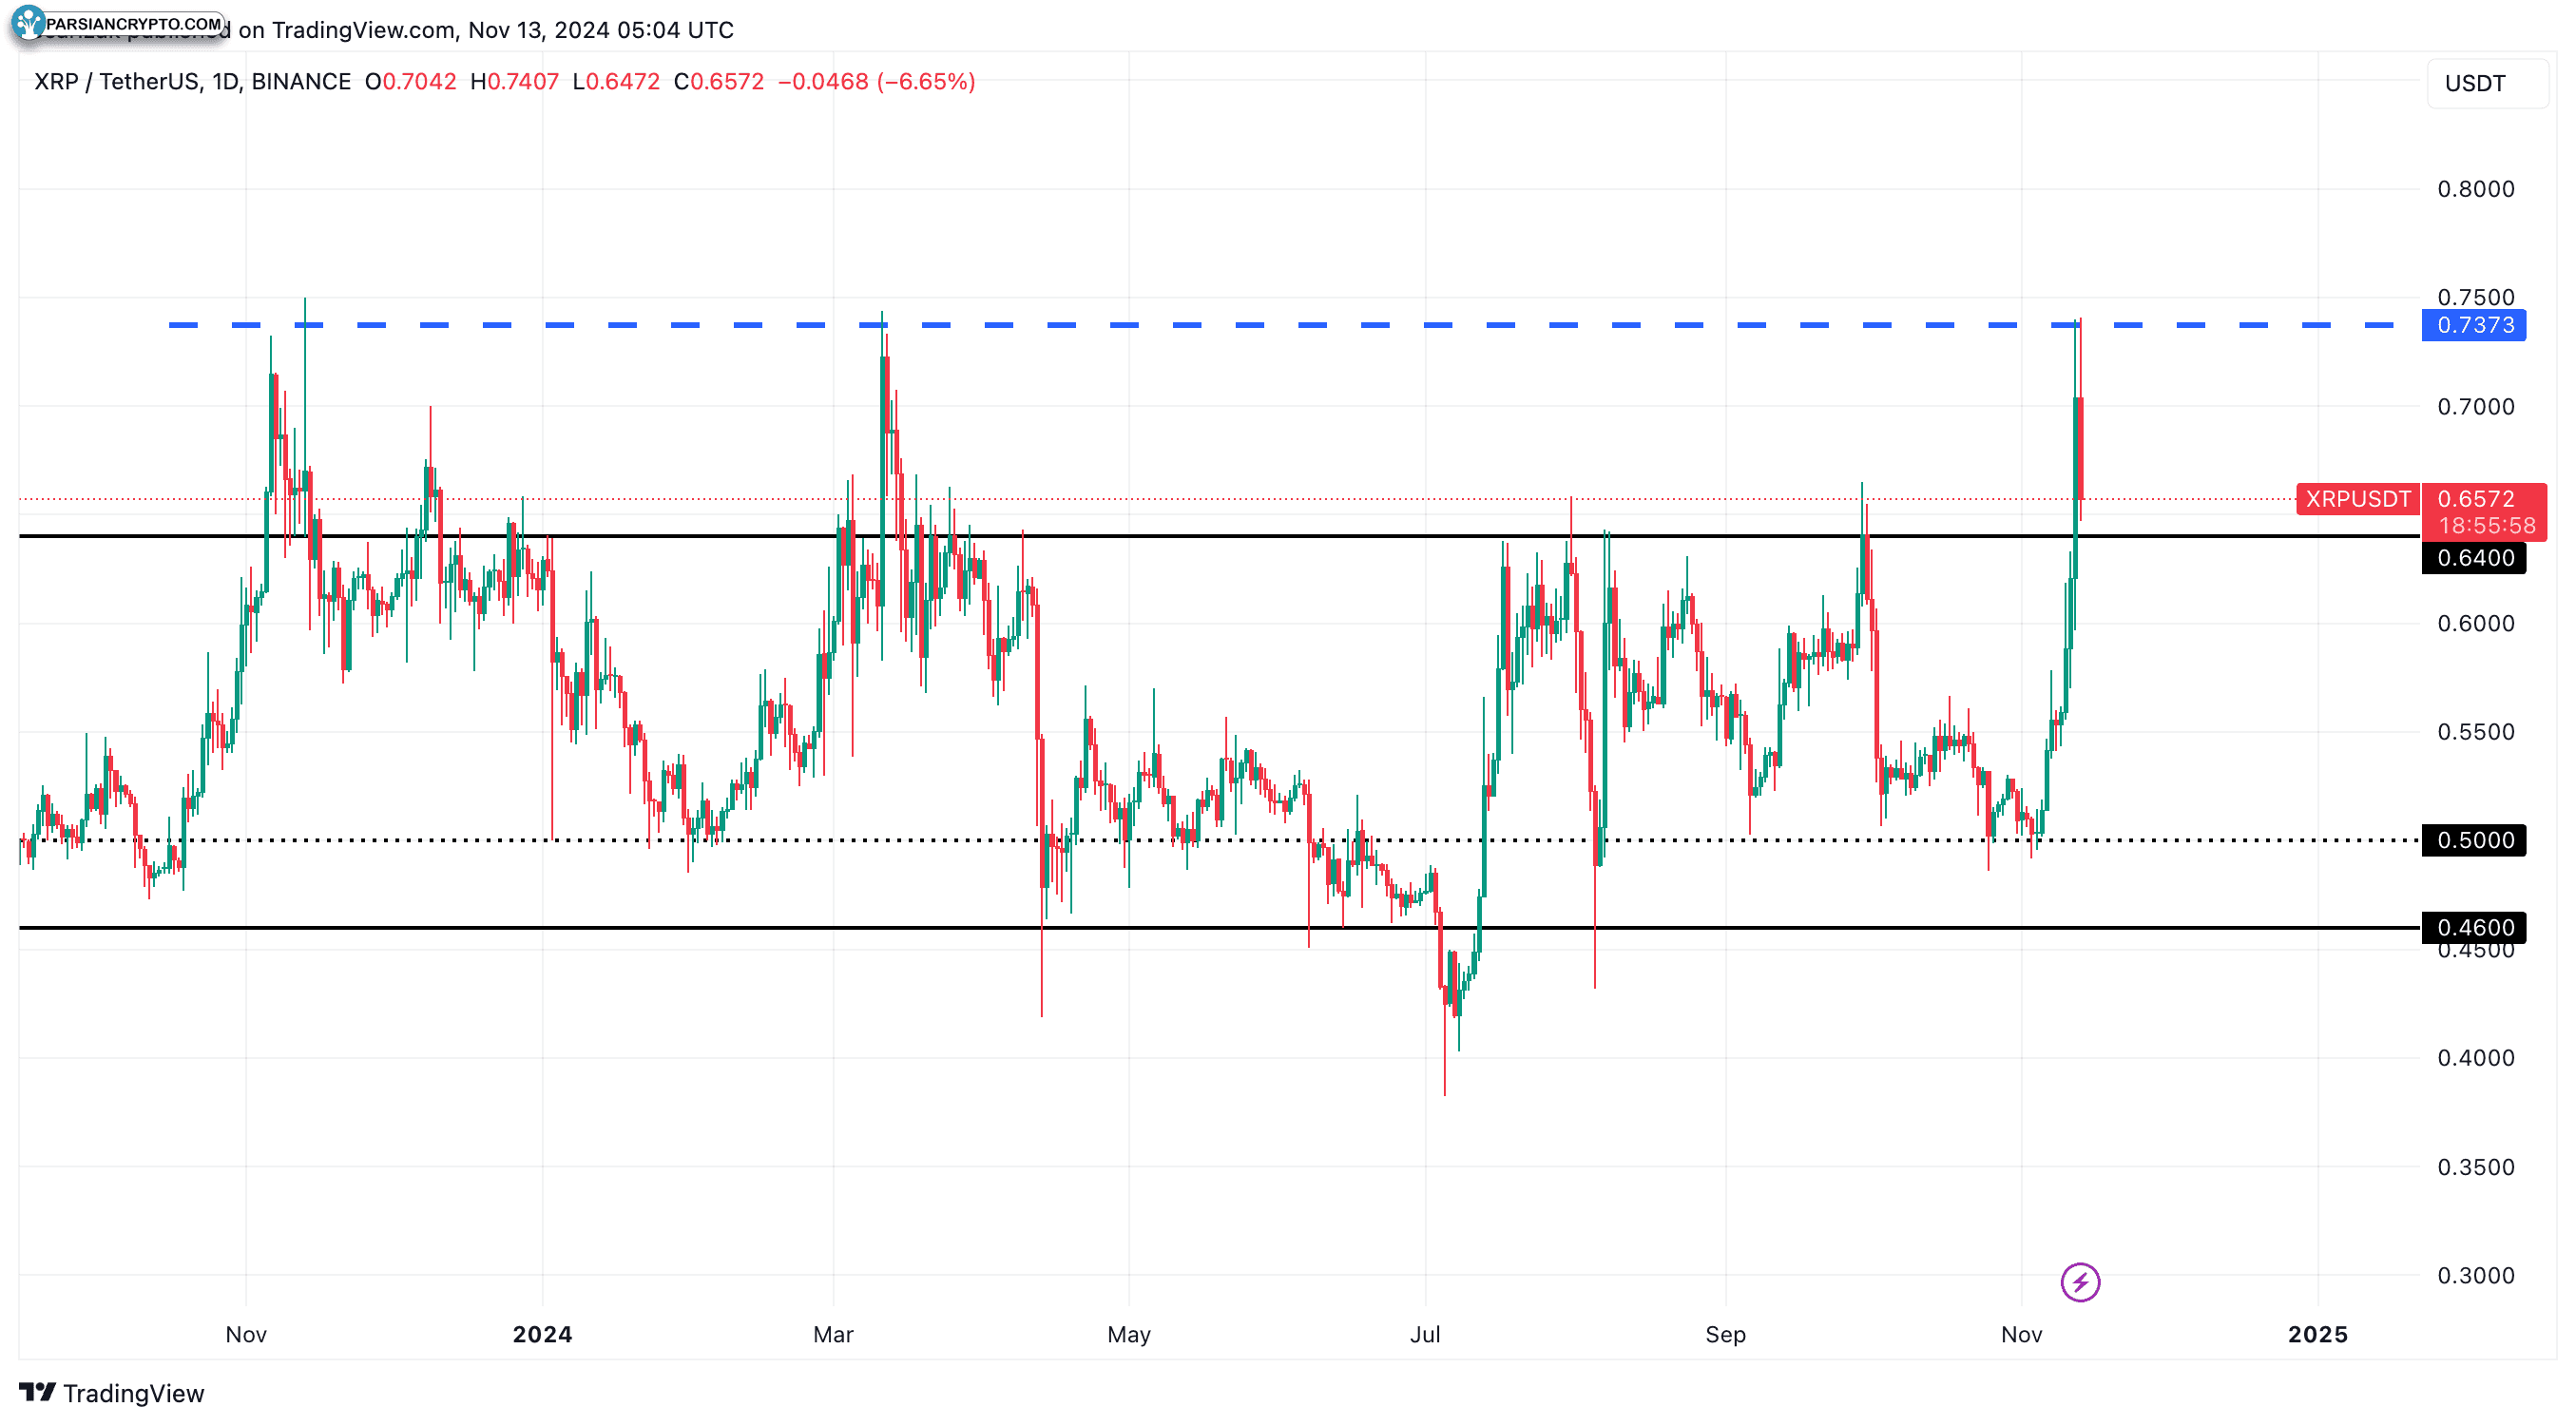The image size is (2576, 1426).
Task: Click the 0.7000 price axis label
Action: [2475, 407]
